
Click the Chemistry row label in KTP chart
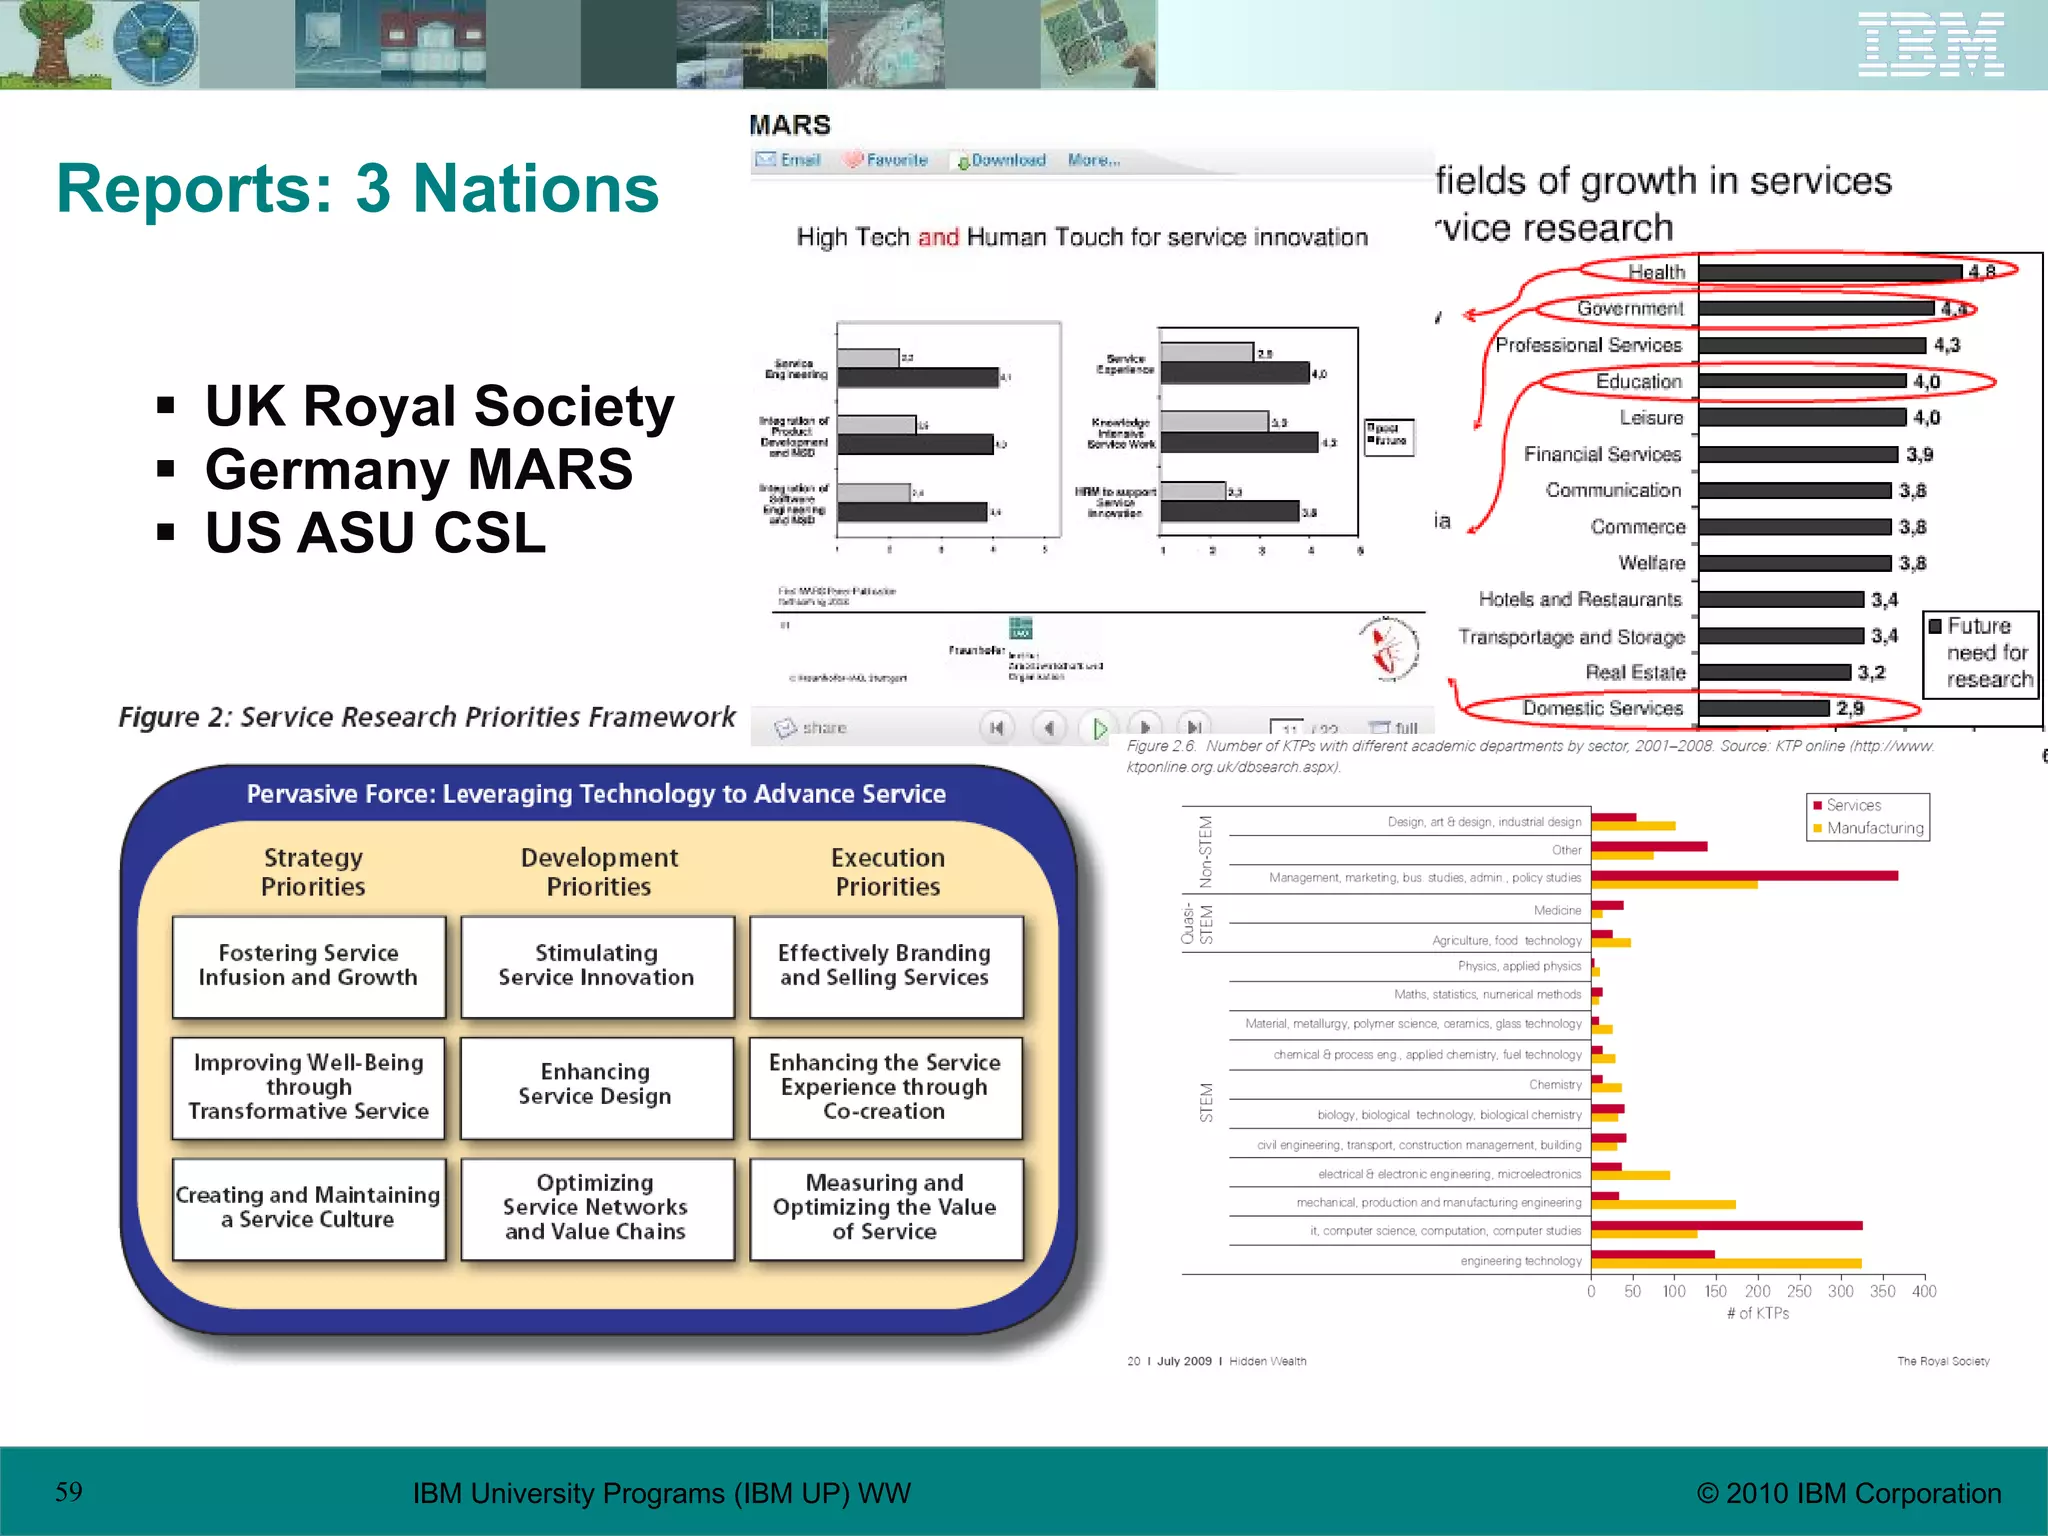1555,1085
